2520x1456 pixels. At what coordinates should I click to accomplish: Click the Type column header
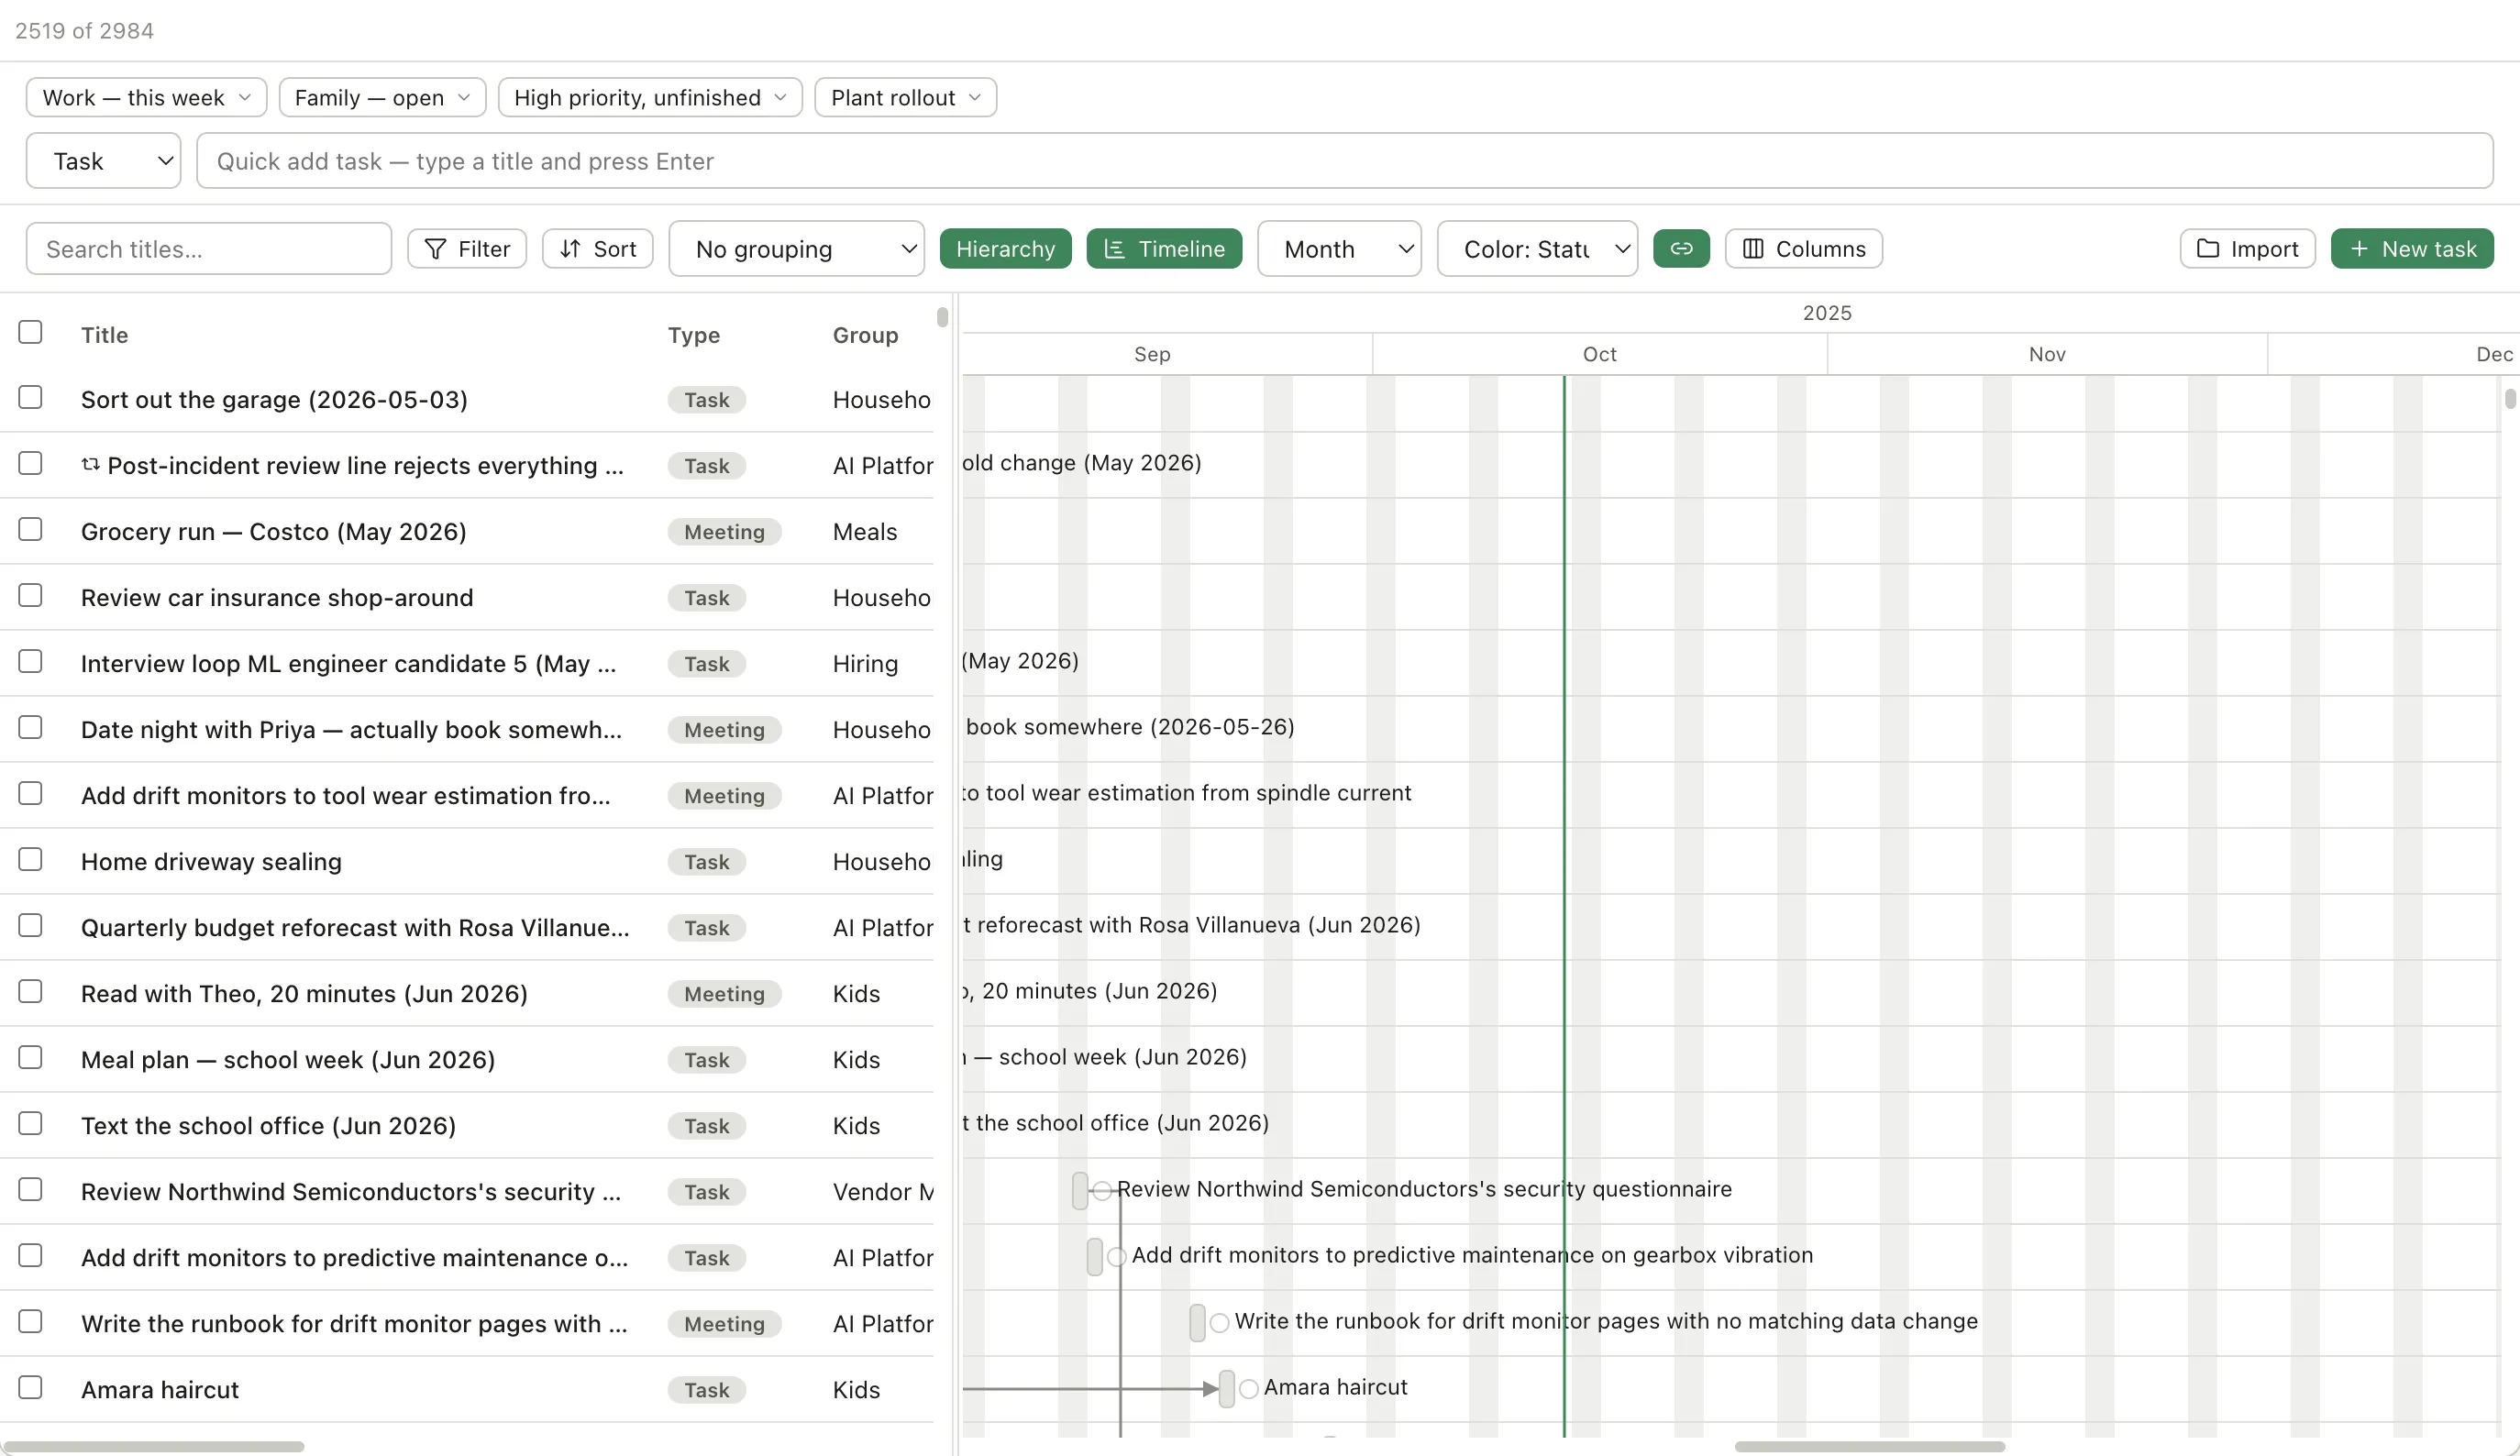point(694,335)
